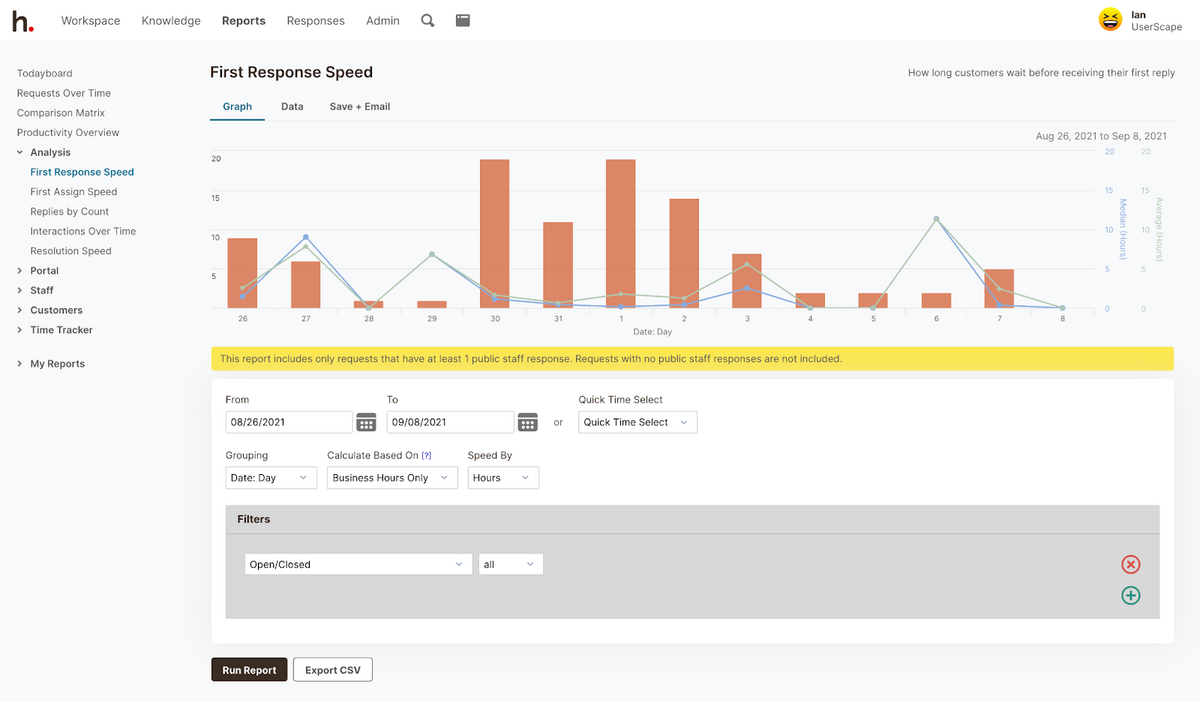Remove the Open/Closed filter with red X

tap(1131, 564)
